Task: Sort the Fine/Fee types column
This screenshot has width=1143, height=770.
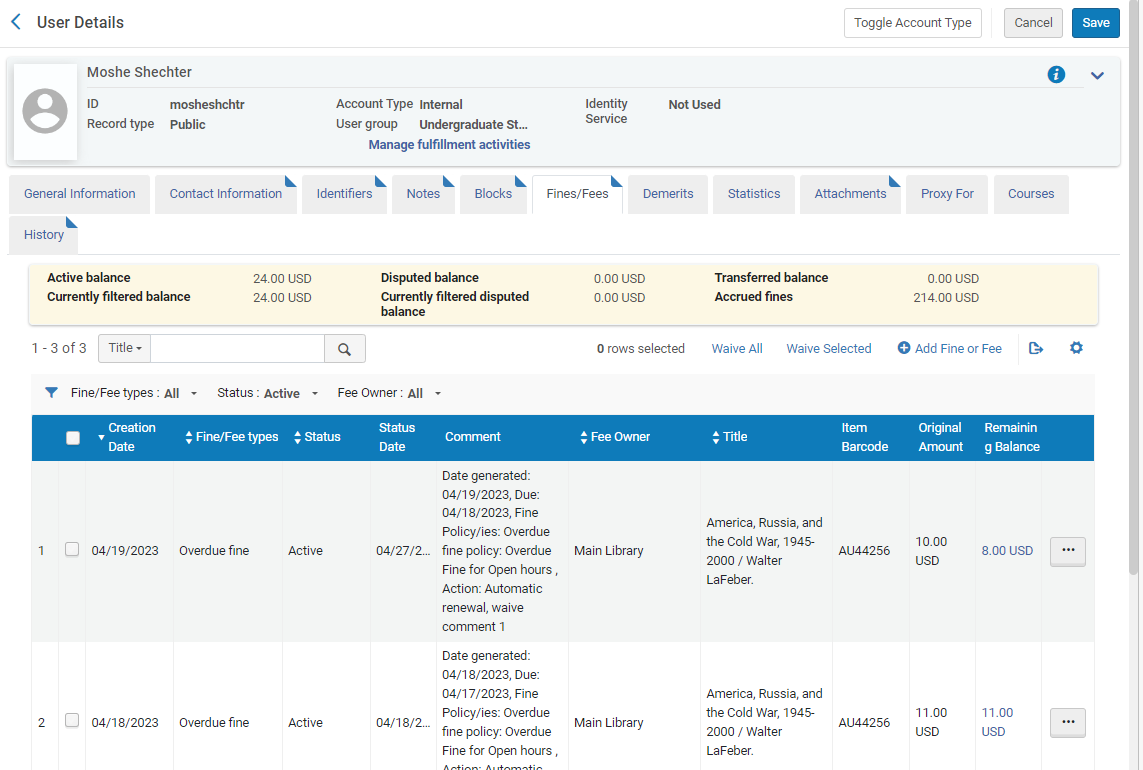Action: click(x=189, y=437)
